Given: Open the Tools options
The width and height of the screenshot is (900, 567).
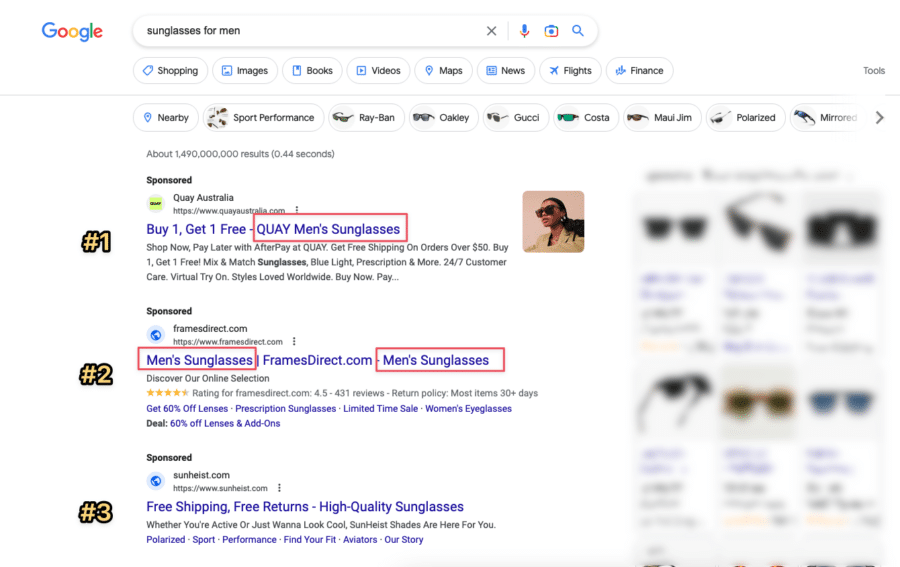Looking at the screenshot, I should (874, 71).
